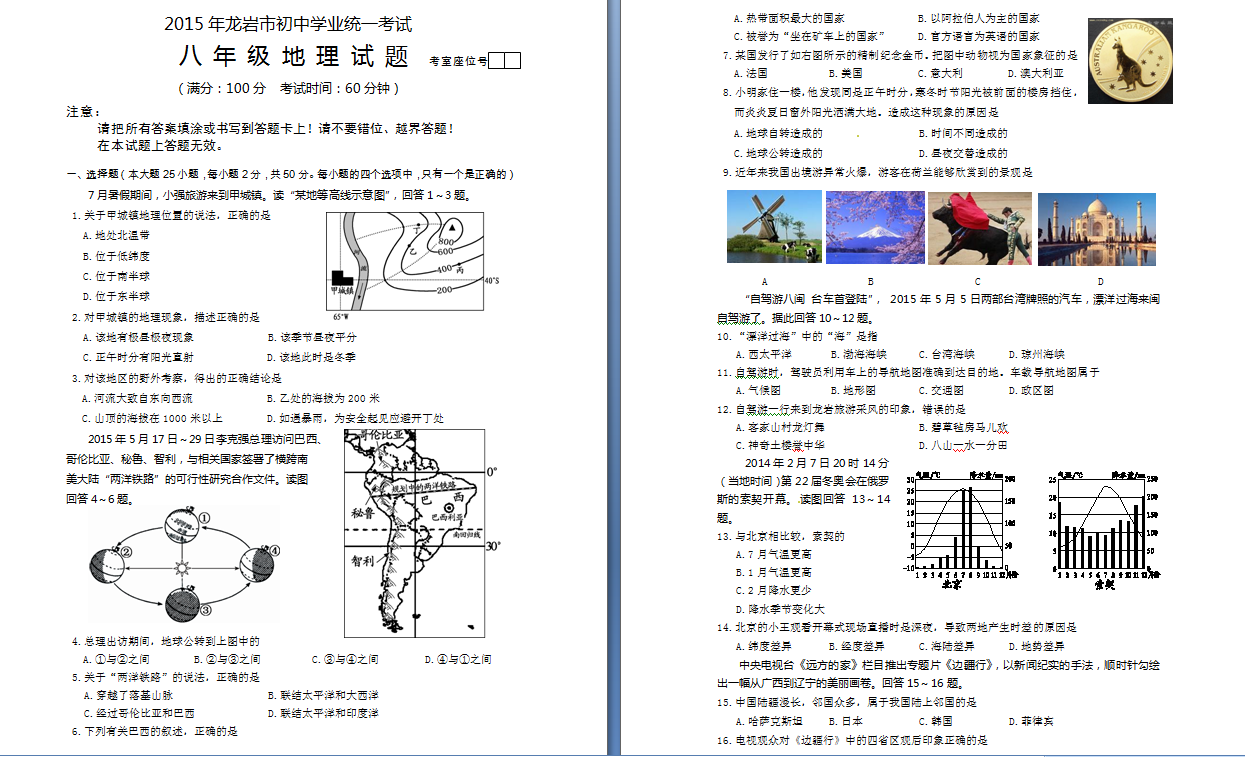Choose "A. 地处北温带" in question 1

click(116, 235)
